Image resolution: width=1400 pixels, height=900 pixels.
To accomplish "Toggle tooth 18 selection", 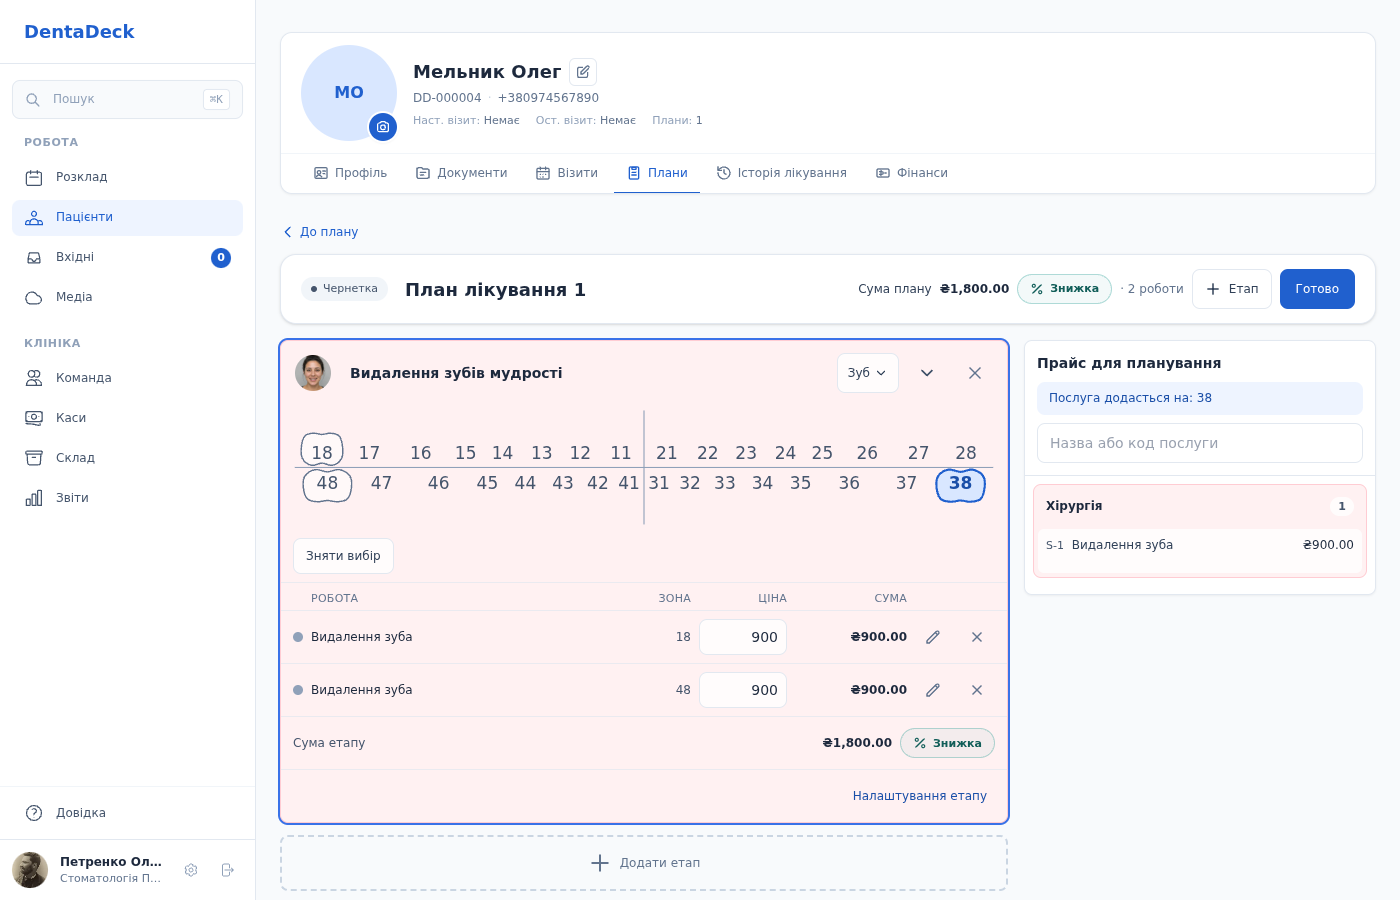I will pyautogui.click(x=322, y=452).
